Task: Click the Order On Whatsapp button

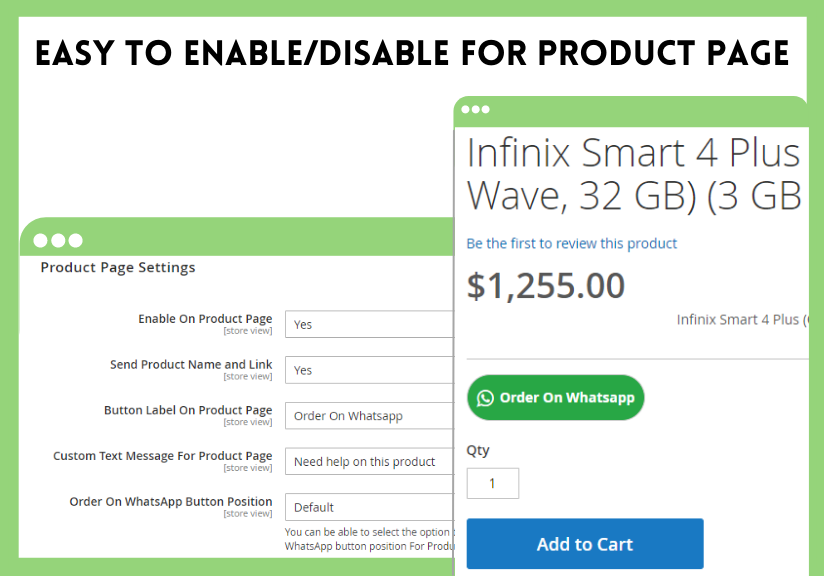Action: coord(555,398)
